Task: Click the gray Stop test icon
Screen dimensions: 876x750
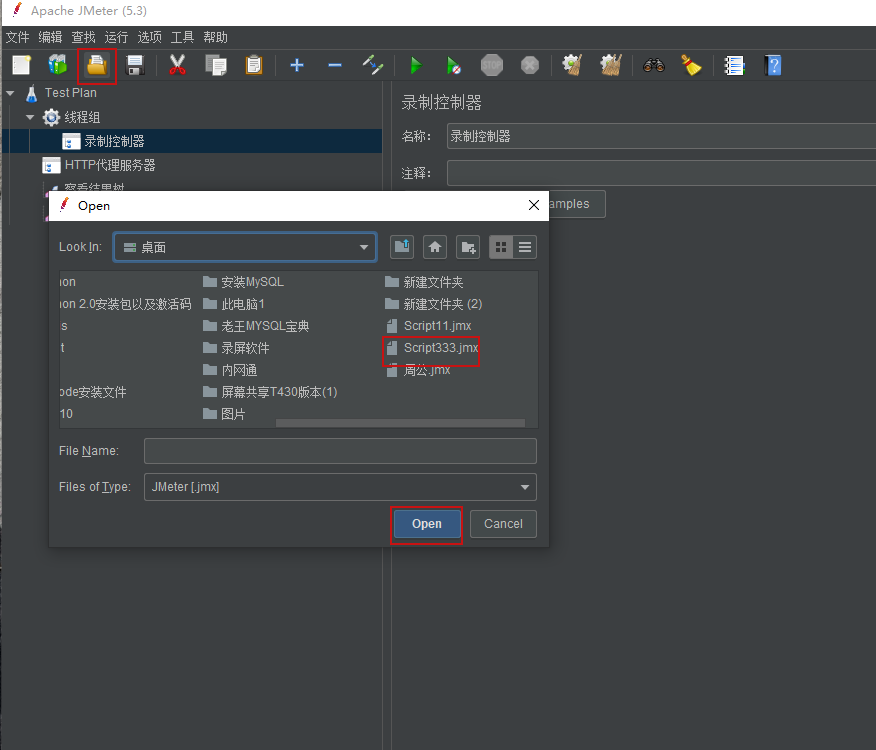Action: tap(492, 65)
